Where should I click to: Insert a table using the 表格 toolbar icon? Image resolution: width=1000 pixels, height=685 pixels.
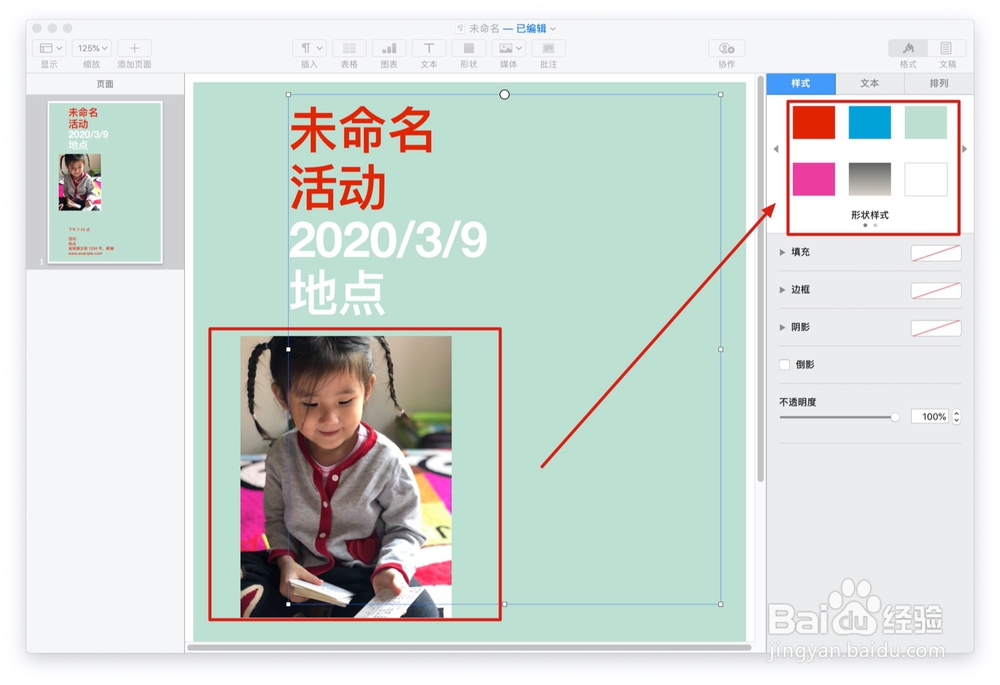pyautogui.click(x=348, y=48)
